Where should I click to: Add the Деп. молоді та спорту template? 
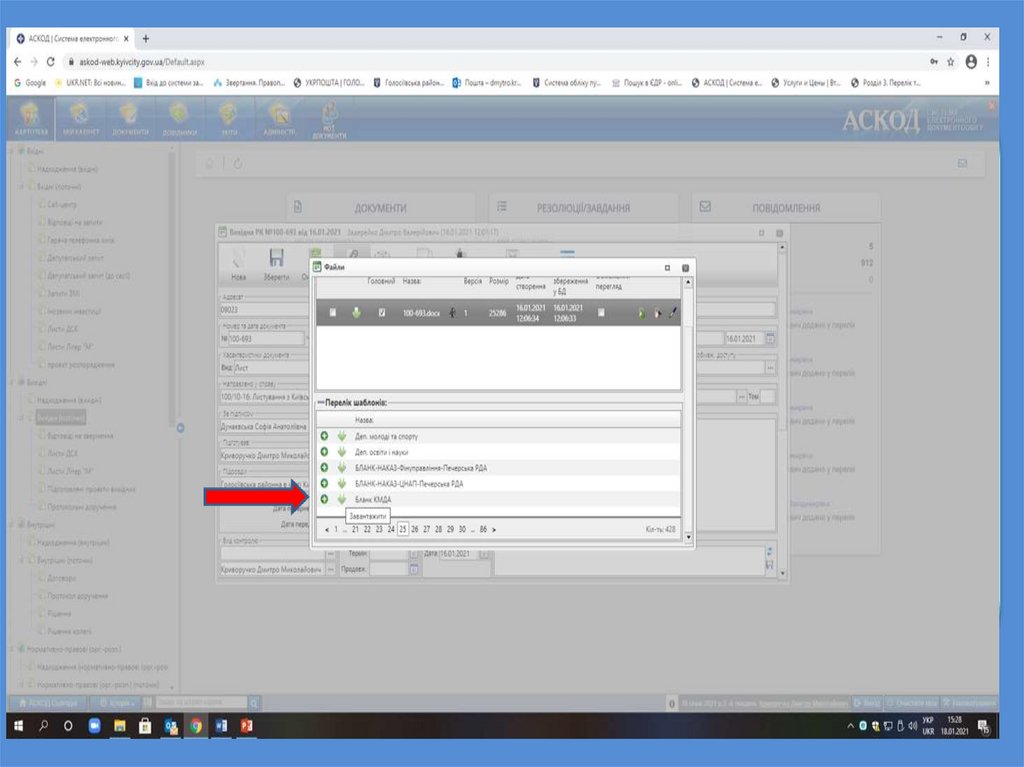[x=325, y=436]
